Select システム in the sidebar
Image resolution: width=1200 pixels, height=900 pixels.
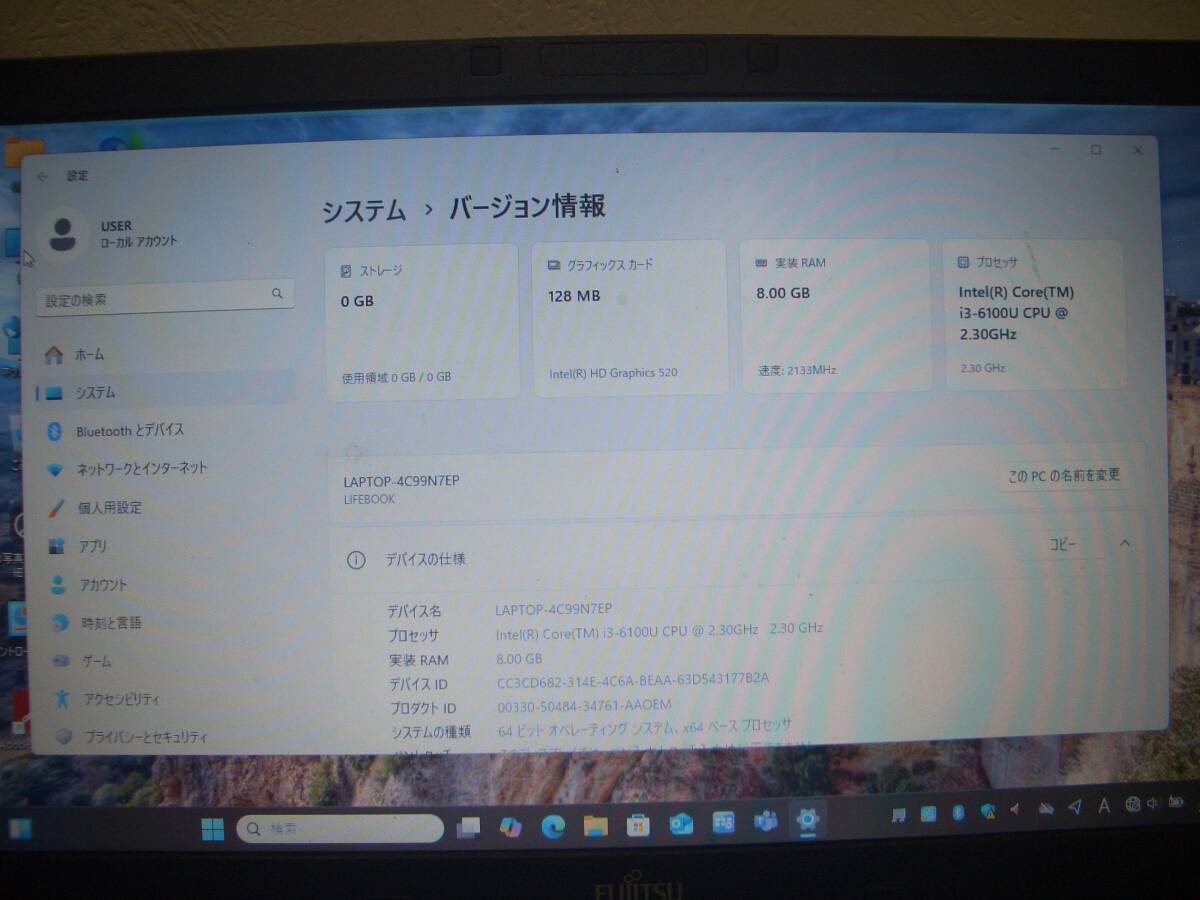click(165, 393)
